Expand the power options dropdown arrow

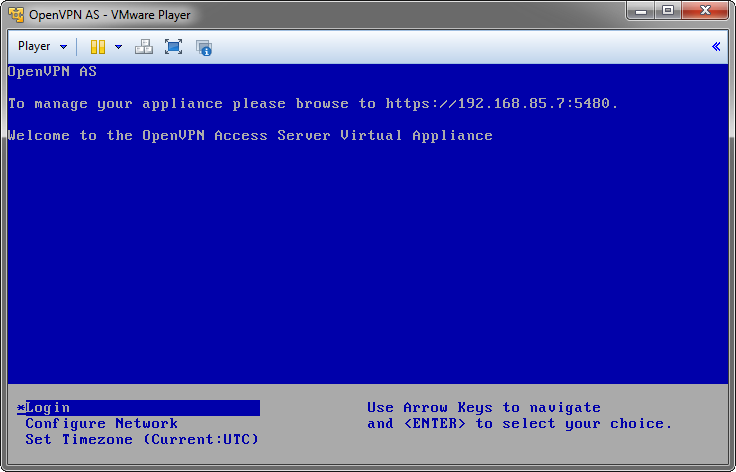tap(119, 47)
